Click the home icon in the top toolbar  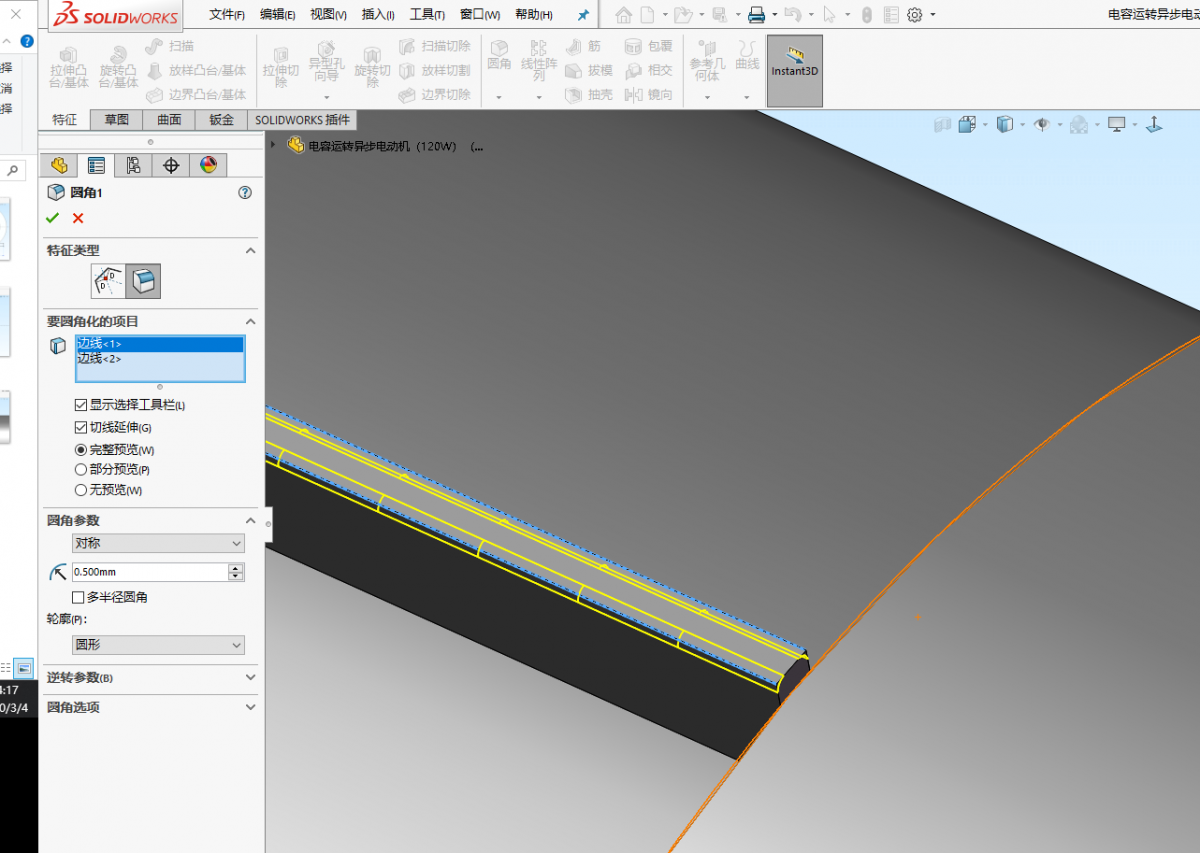624,14
